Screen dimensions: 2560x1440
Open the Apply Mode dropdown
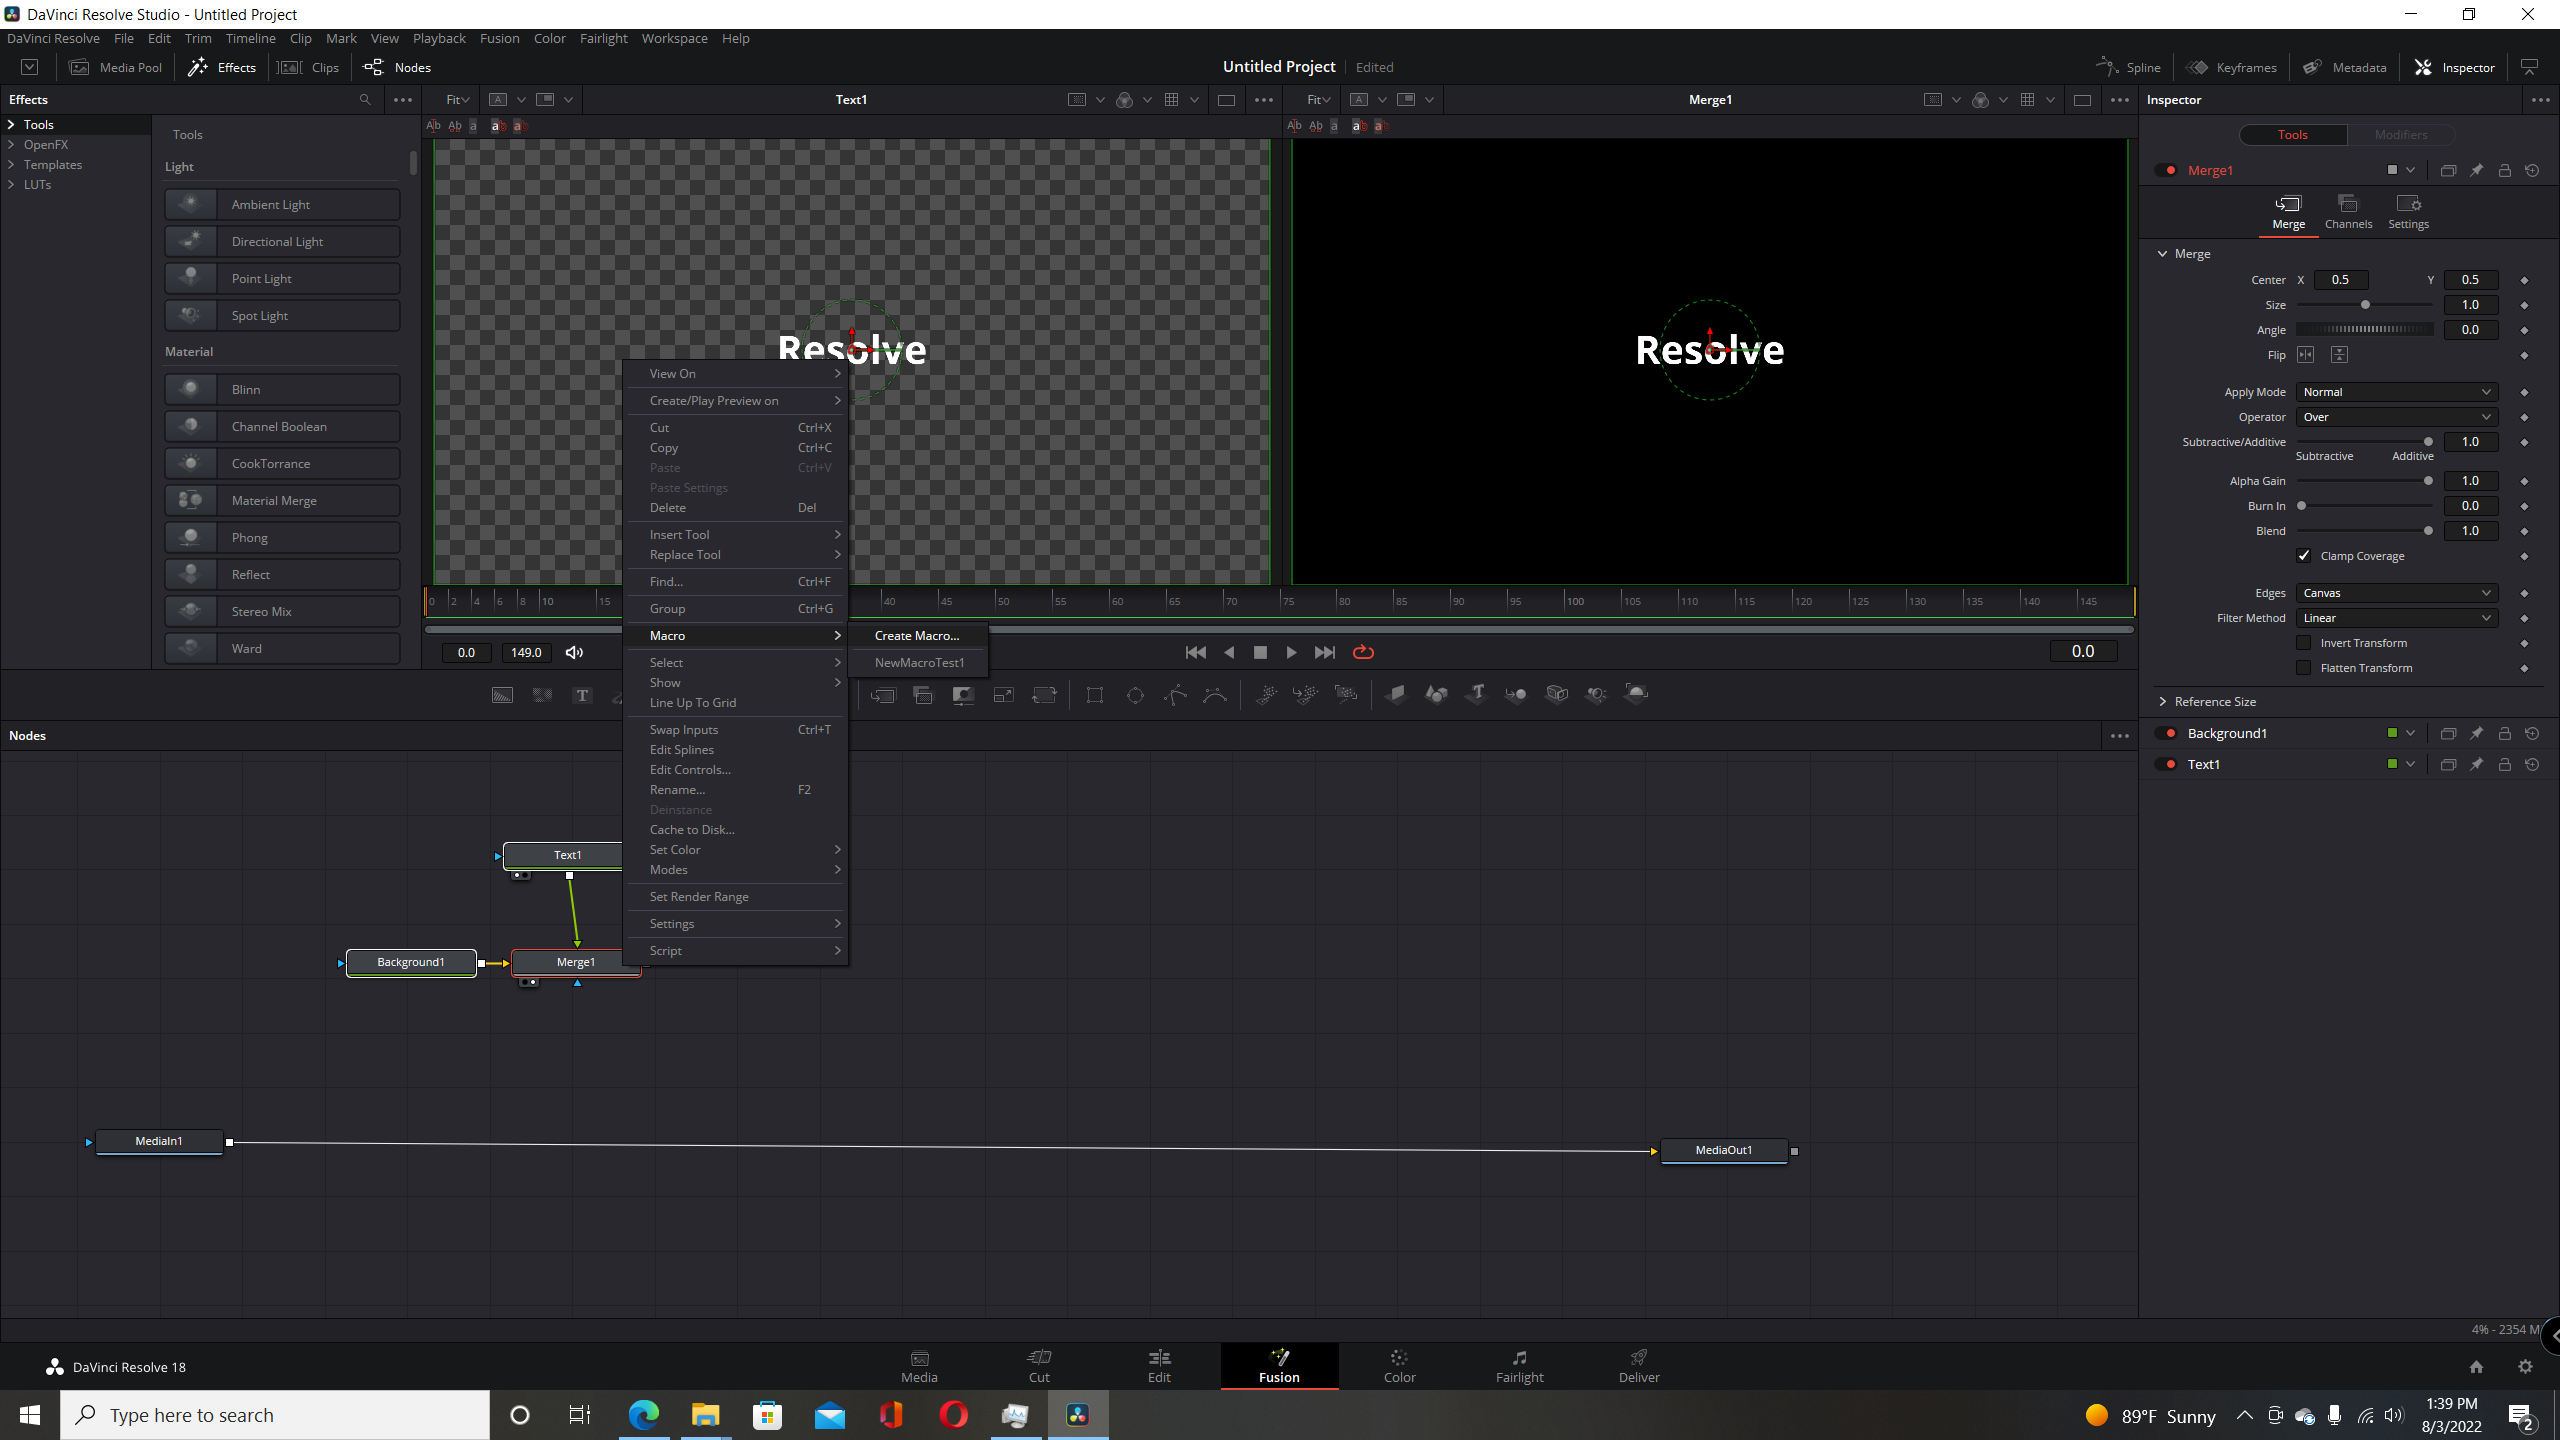point(2397,392)
